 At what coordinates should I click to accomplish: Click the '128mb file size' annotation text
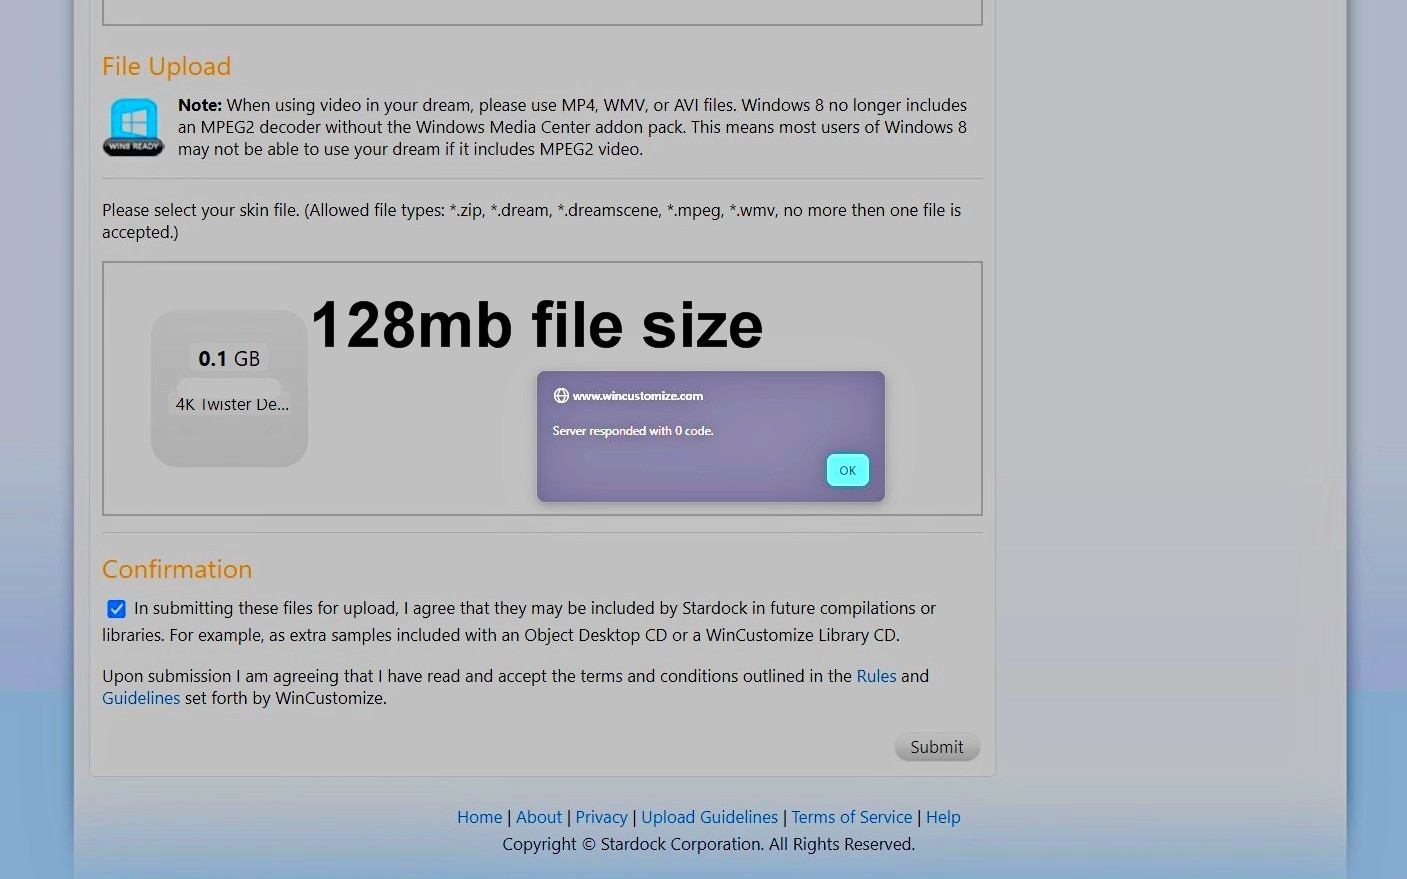(537, 325)
